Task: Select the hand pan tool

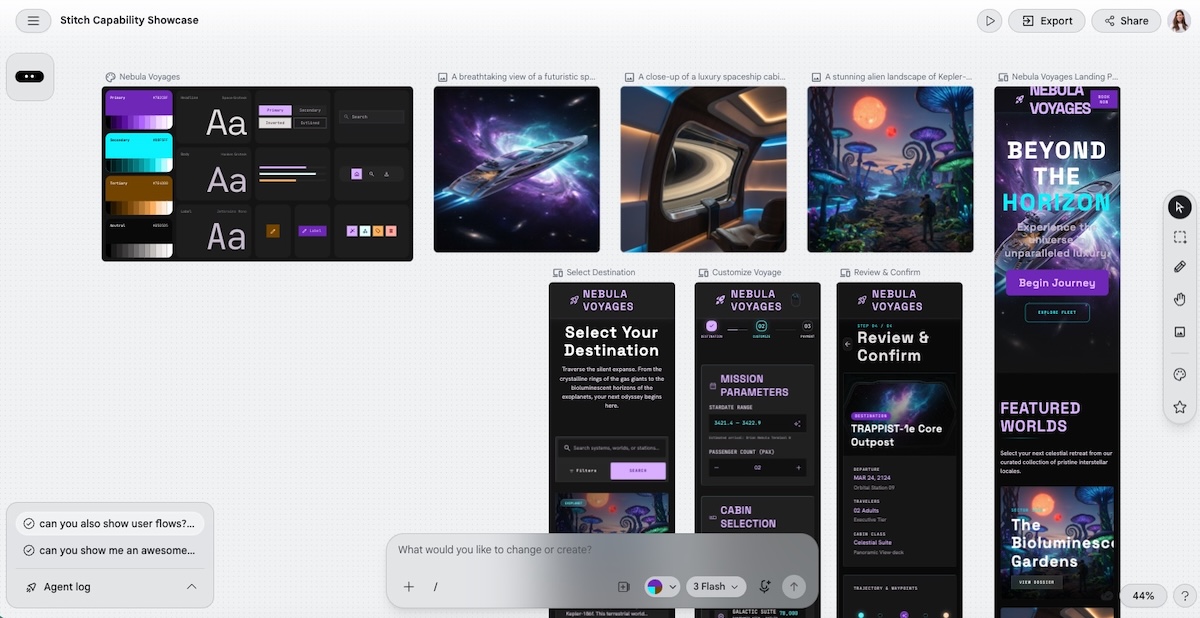Action: [1180, 299]
